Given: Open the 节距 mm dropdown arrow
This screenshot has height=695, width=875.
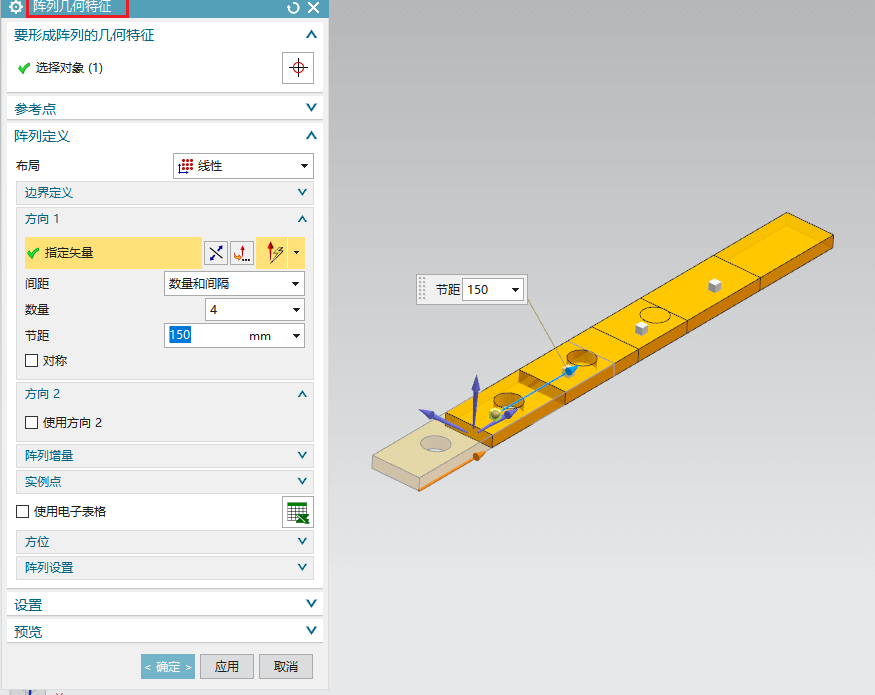Looking at the screenshot, I should (x=296, y=335).
